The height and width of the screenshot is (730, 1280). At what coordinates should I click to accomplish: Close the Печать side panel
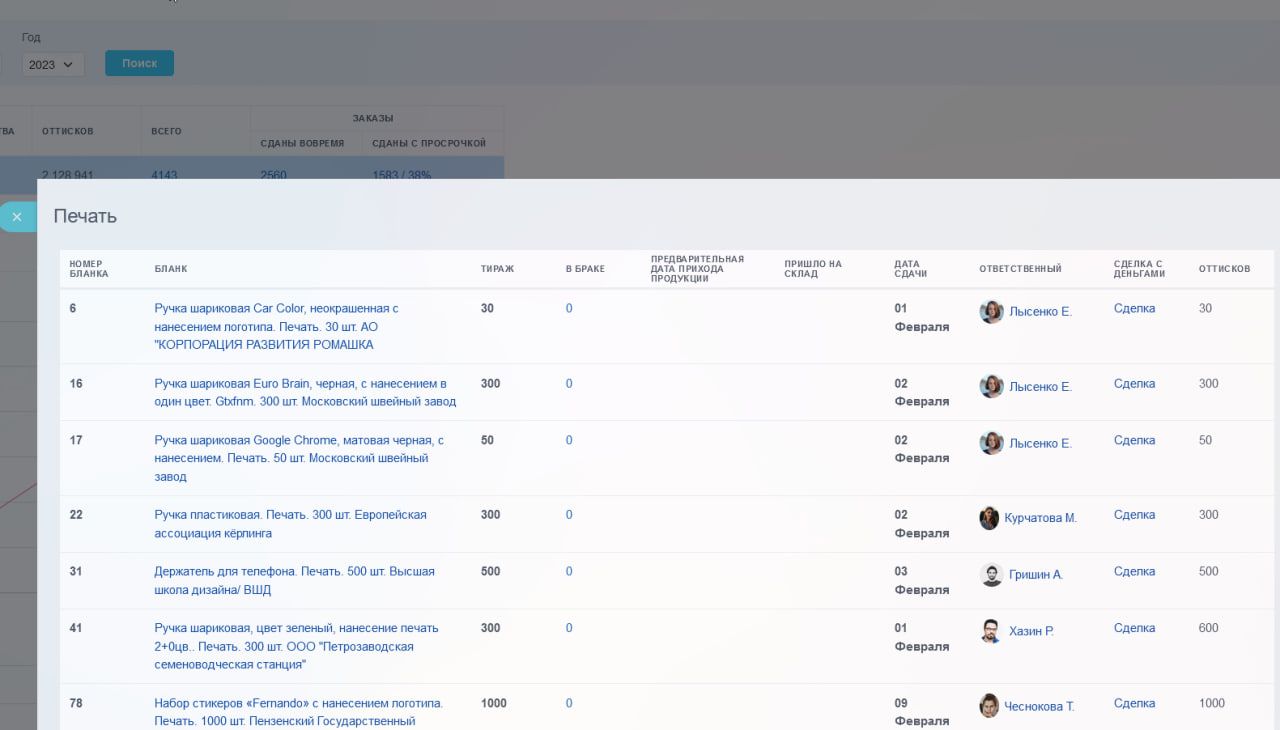17,217
